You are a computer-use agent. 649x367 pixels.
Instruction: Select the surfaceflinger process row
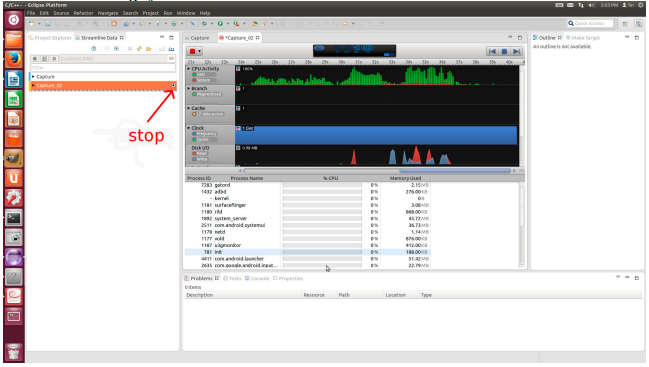tap(308, 205)
